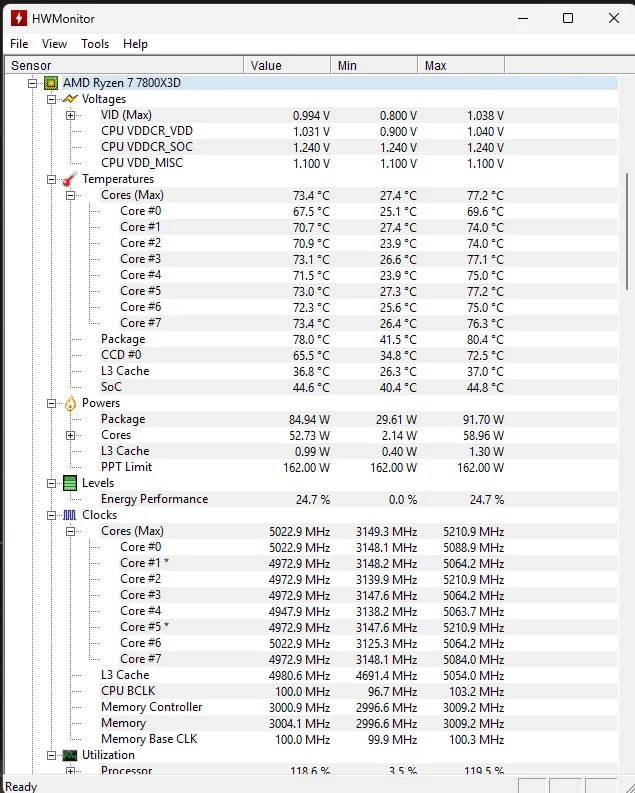Image resolution: width=635 pixels, height=793 pixels.
Task: Expand the Cores power node
Action: pos(71,435)
